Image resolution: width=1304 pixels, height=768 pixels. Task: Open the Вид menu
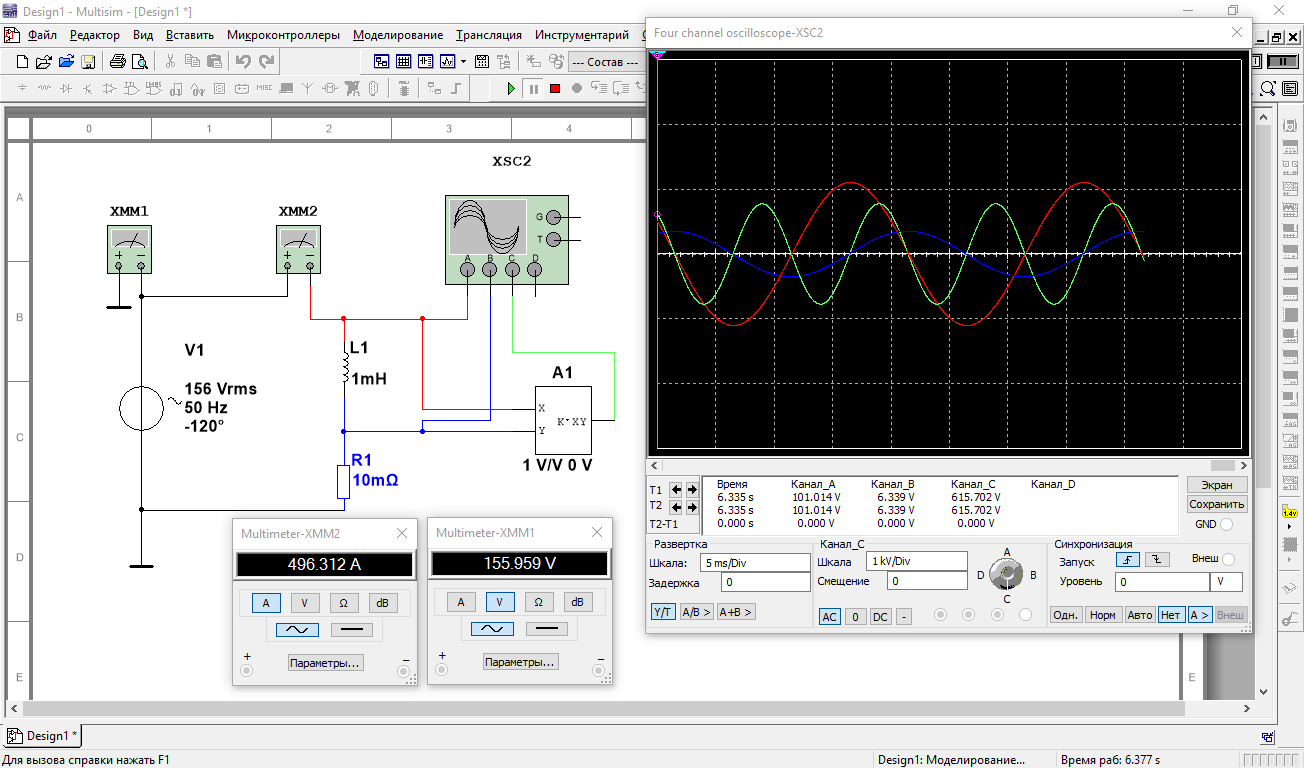(x=143, y=35)
